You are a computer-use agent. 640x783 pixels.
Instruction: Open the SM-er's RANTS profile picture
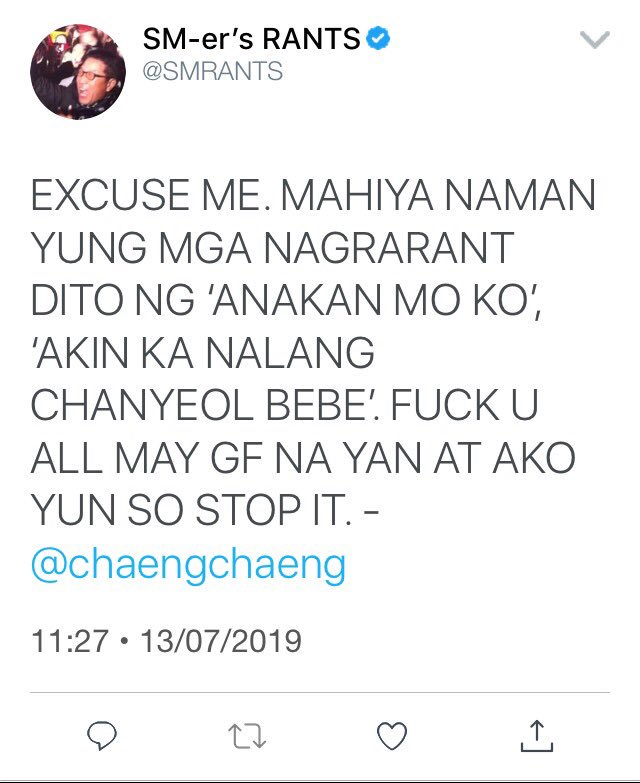(78, 72)
